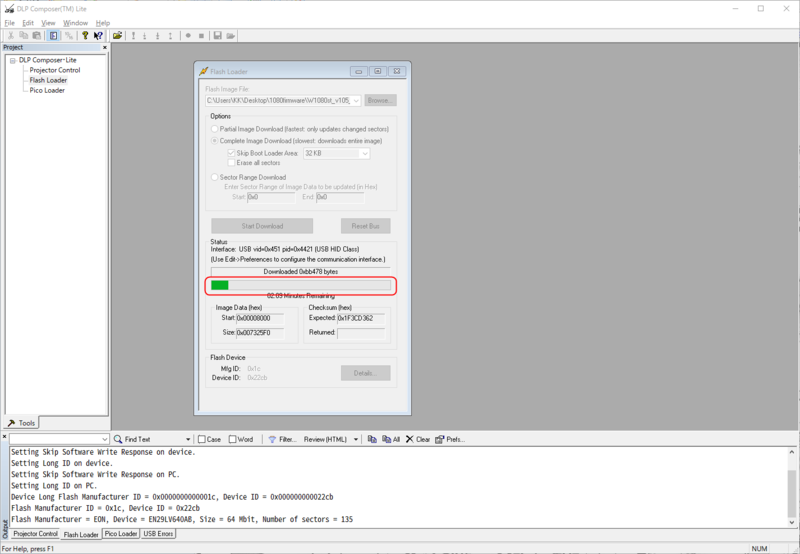The image size is (800, 554).
Task: Toggle the Skip Boot Loader Area checkbox
Action: click(x=231, y=153)
